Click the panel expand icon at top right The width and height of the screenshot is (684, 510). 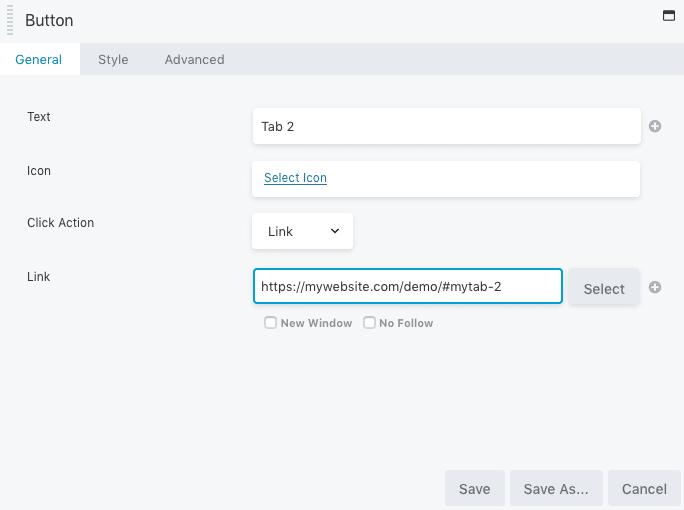pos(668,16)
